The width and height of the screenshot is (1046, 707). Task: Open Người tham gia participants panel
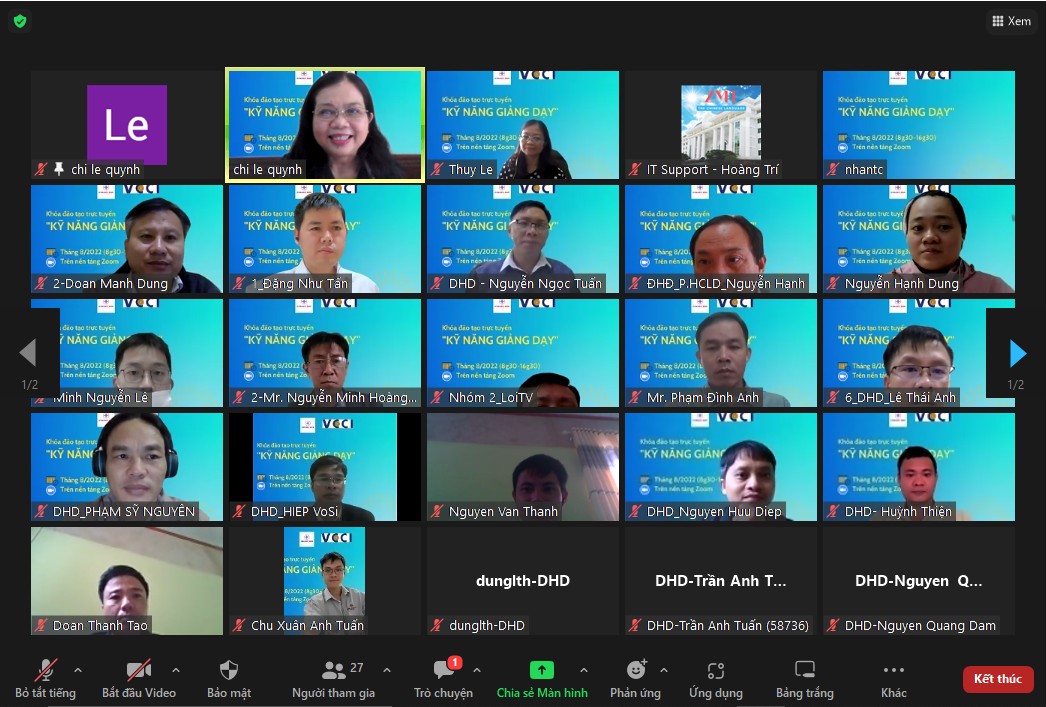pos(334,679)
